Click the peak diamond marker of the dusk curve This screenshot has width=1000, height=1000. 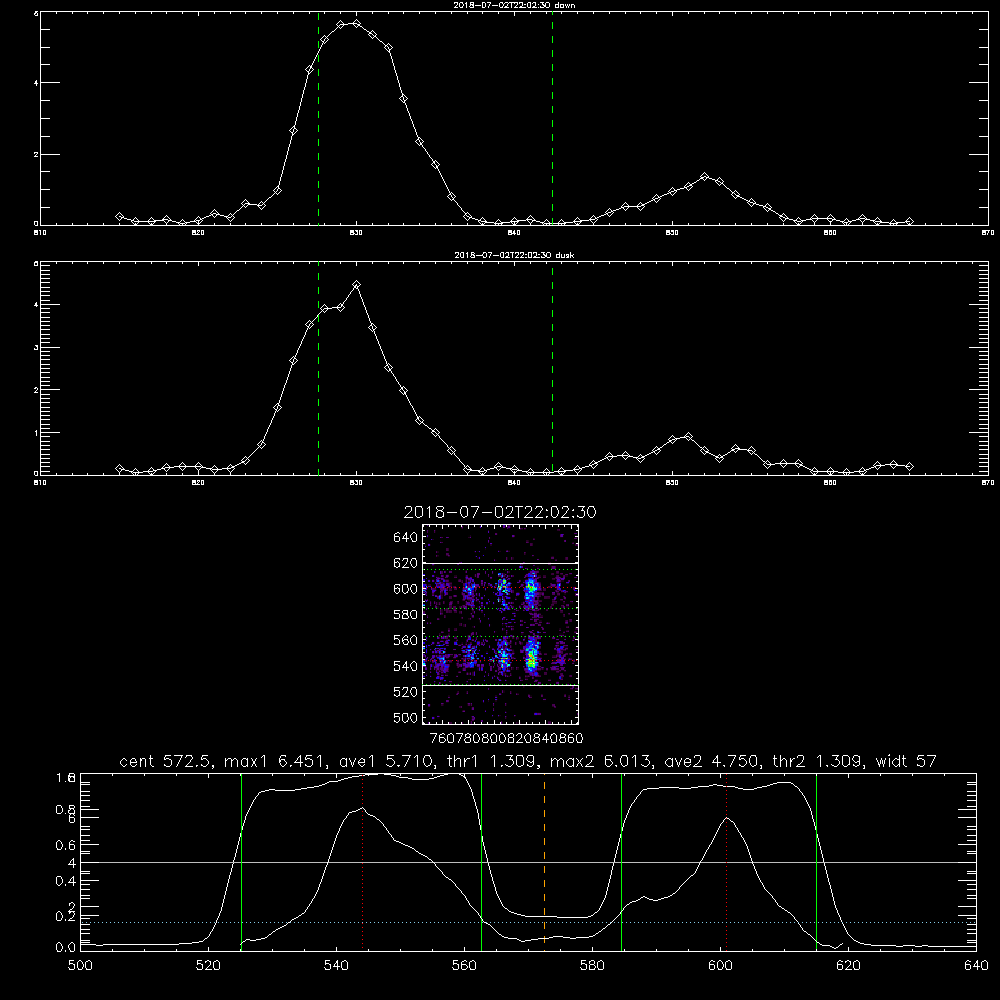click(357, 284)
